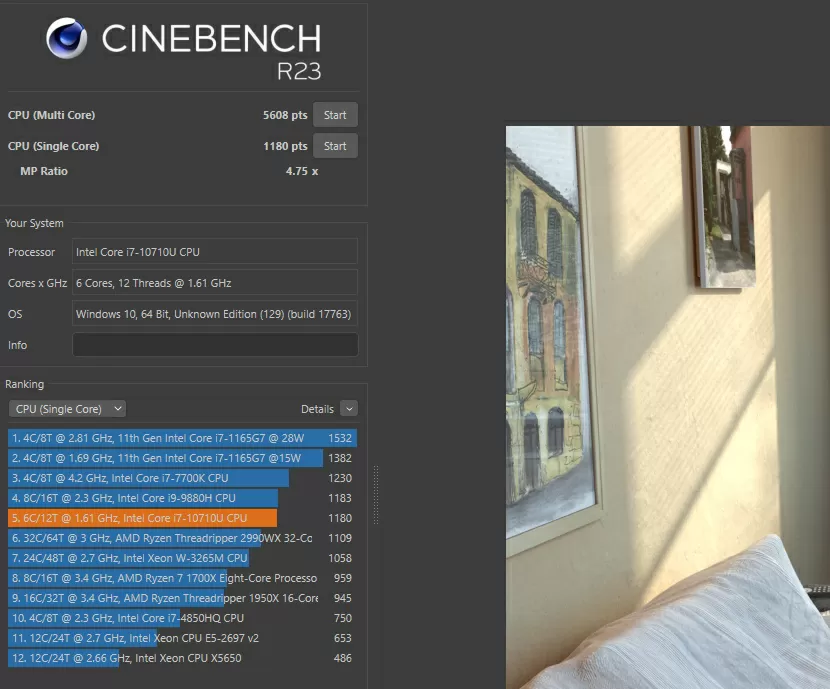Select the Core i9-9880H ranking entry
This screenshot has width=830, height=689.
click(x=180, y=498)
